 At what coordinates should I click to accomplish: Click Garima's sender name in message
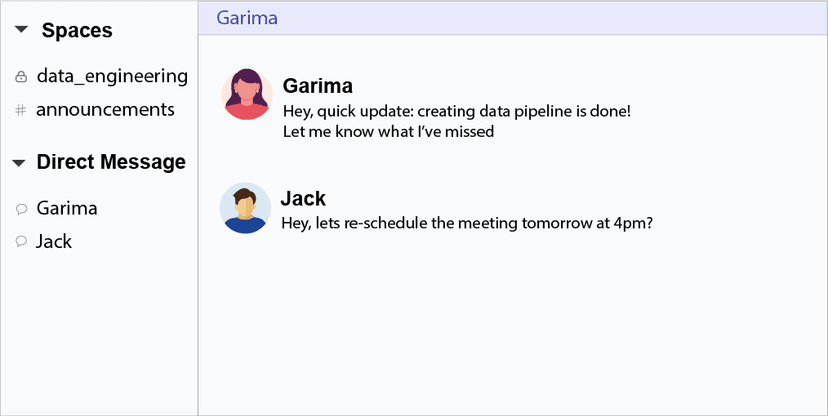[x=317, y=86]
